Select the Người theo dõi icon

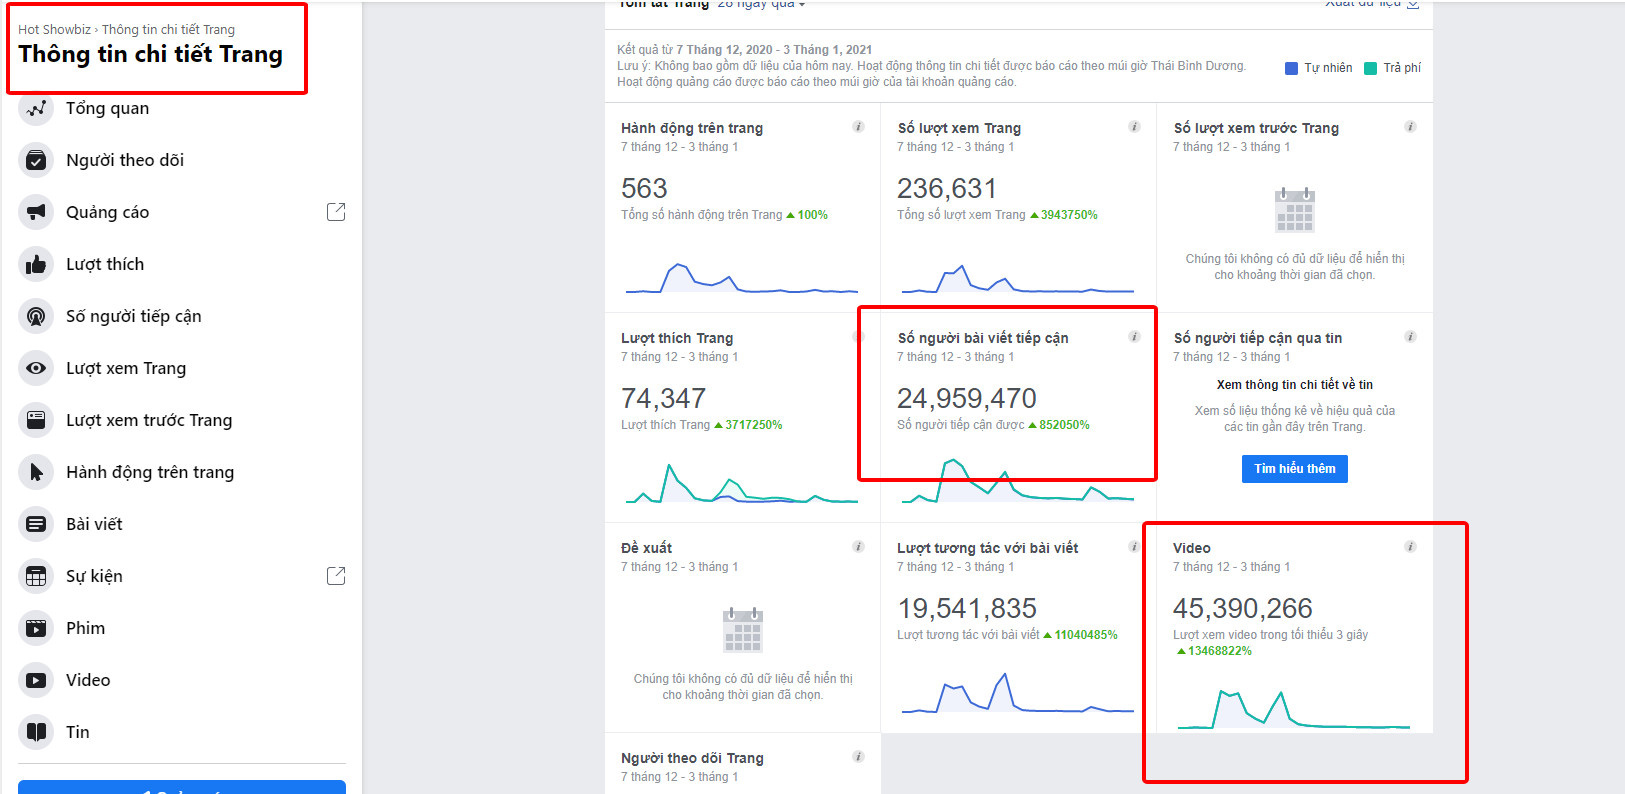click(36, 160)
